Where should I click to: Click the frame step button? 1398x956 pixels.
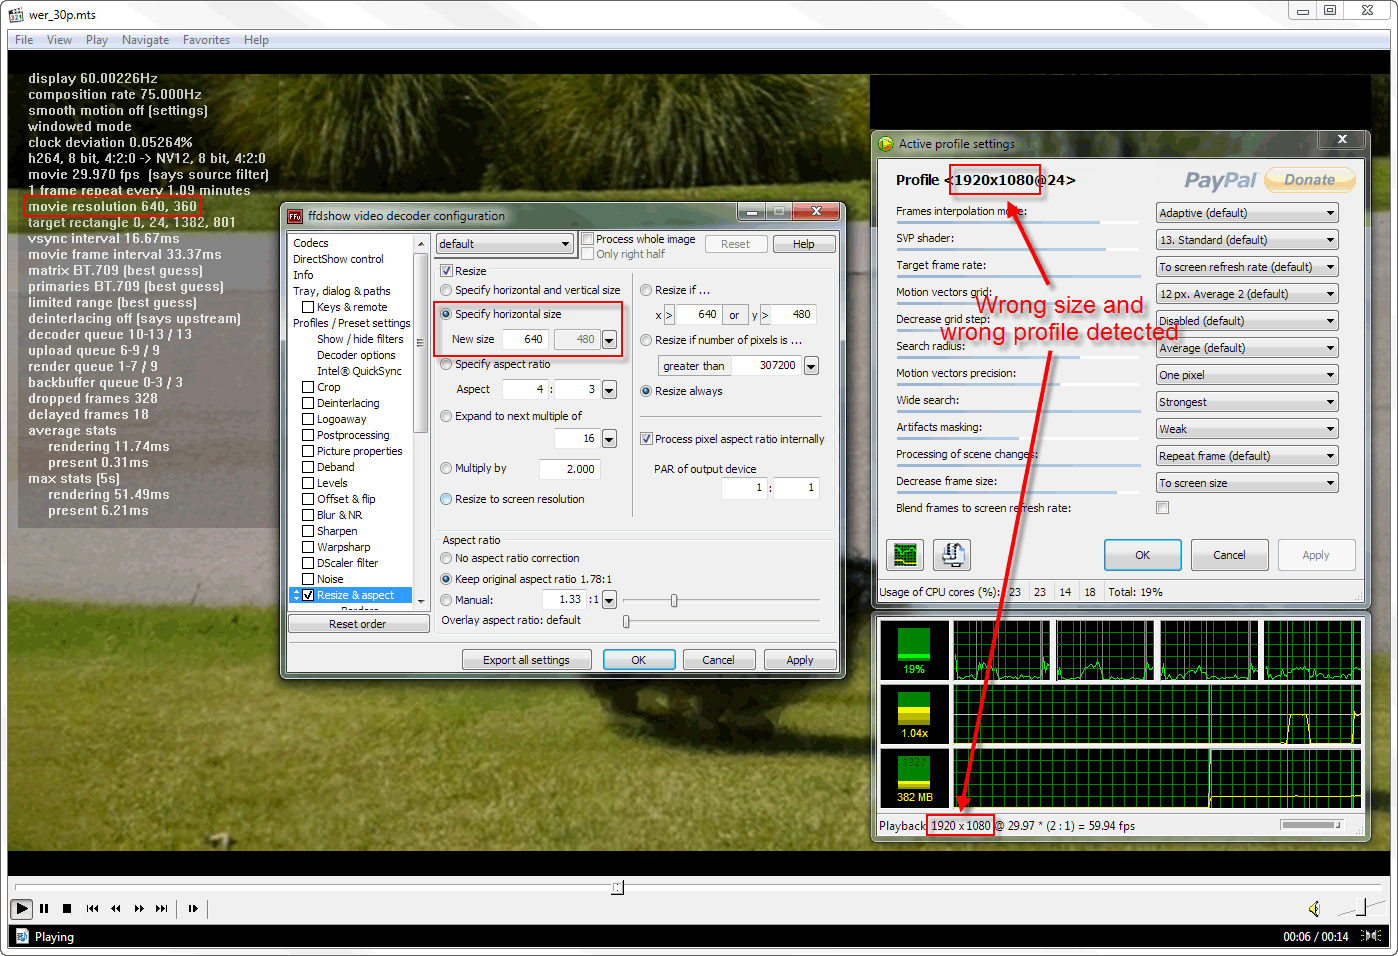click(x=193, y=909)
